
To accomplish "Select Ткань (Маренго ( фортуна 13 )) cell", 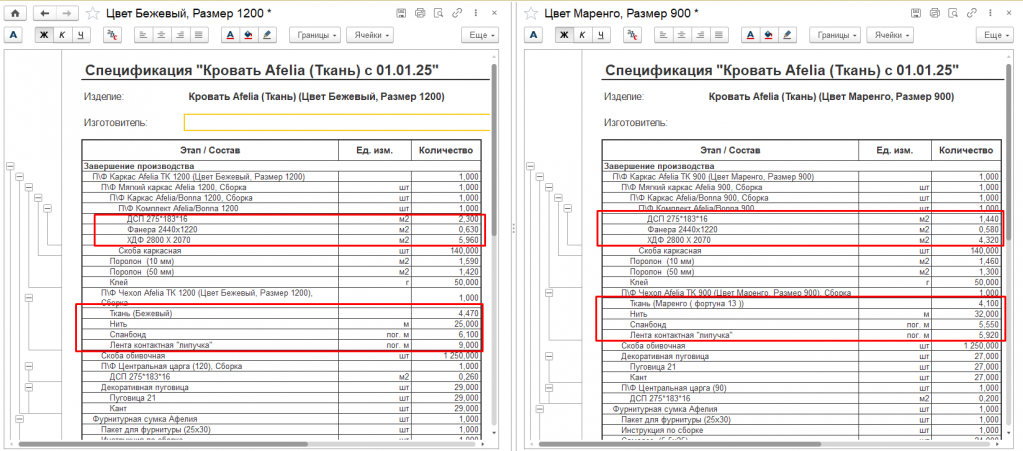I will point(731,303).
